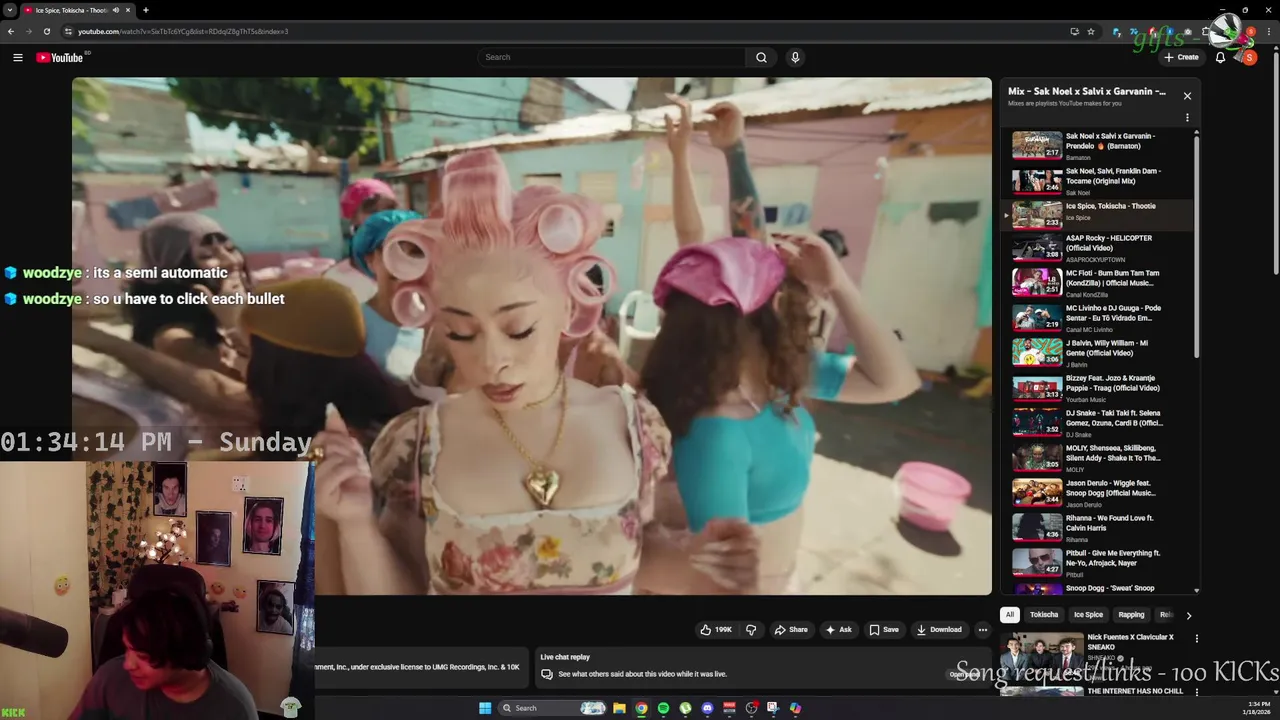Click the Chrome address bar URL
Screen dimensions: 1280x720
183,31
